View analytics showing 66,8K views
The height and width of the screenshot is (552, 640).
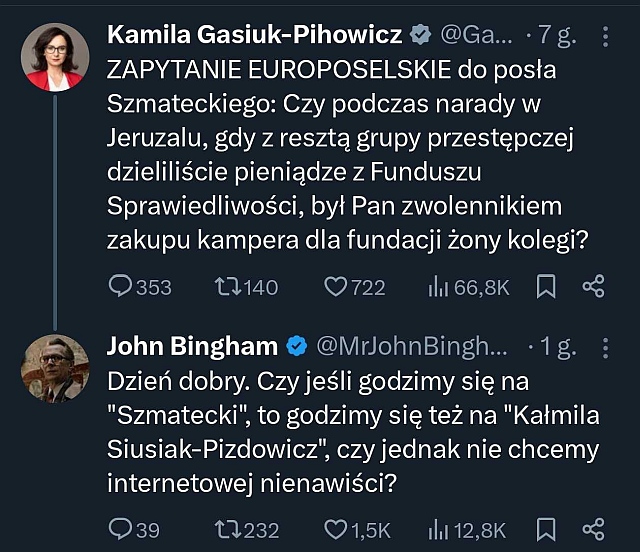(x=438, y=288)
